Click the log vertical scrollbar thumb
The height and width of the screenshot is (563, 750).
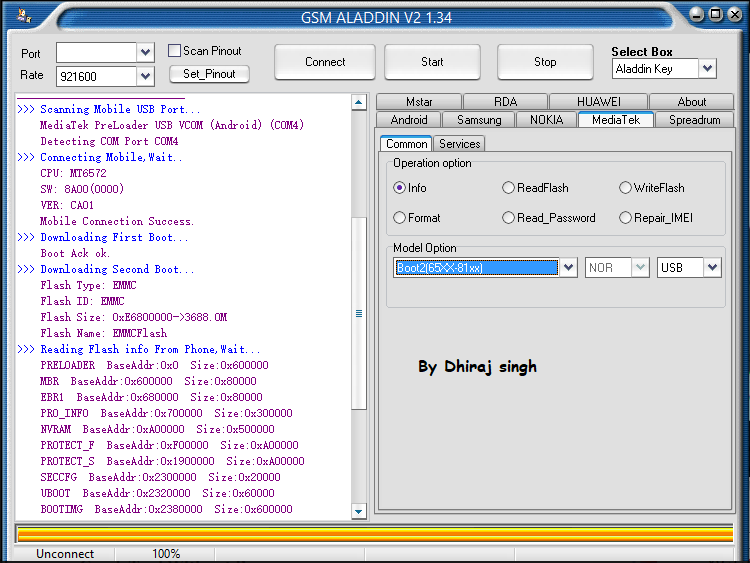coord(359,313)
